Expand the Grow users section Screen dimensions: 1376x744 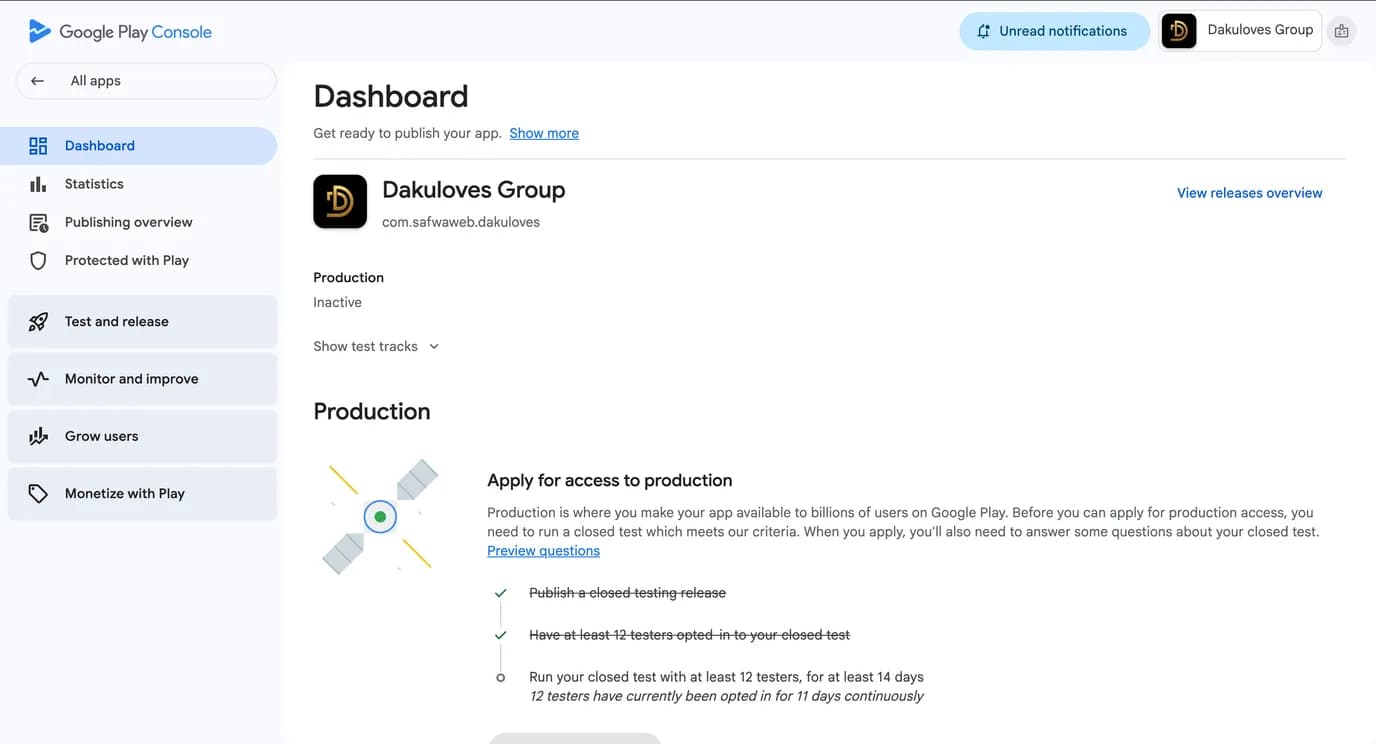[142, 436]
